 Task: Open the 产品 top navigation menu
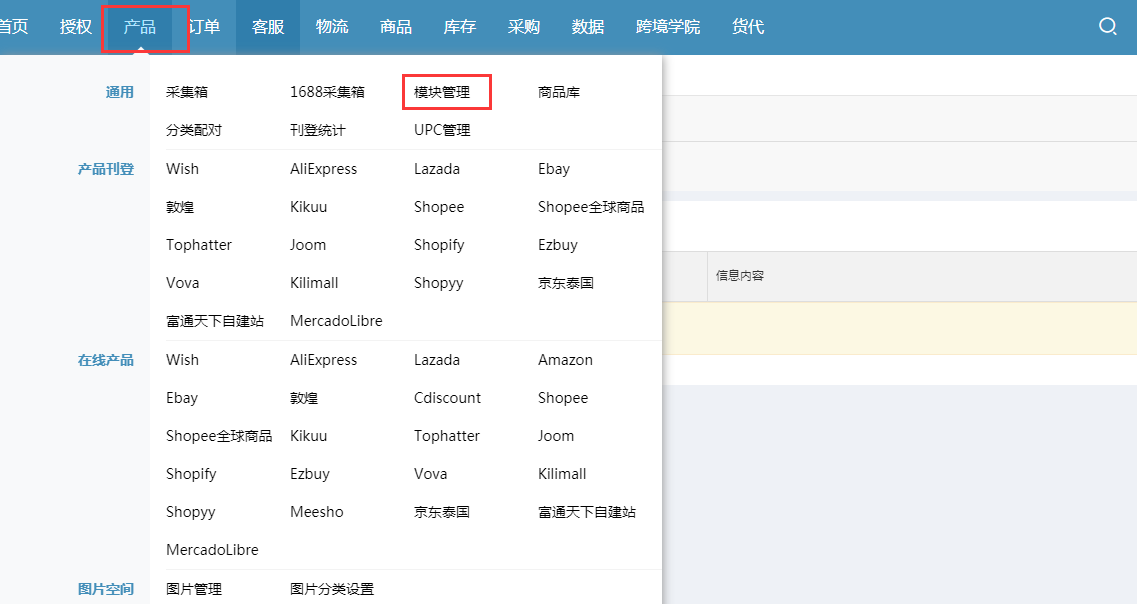[x=140, y=27]
